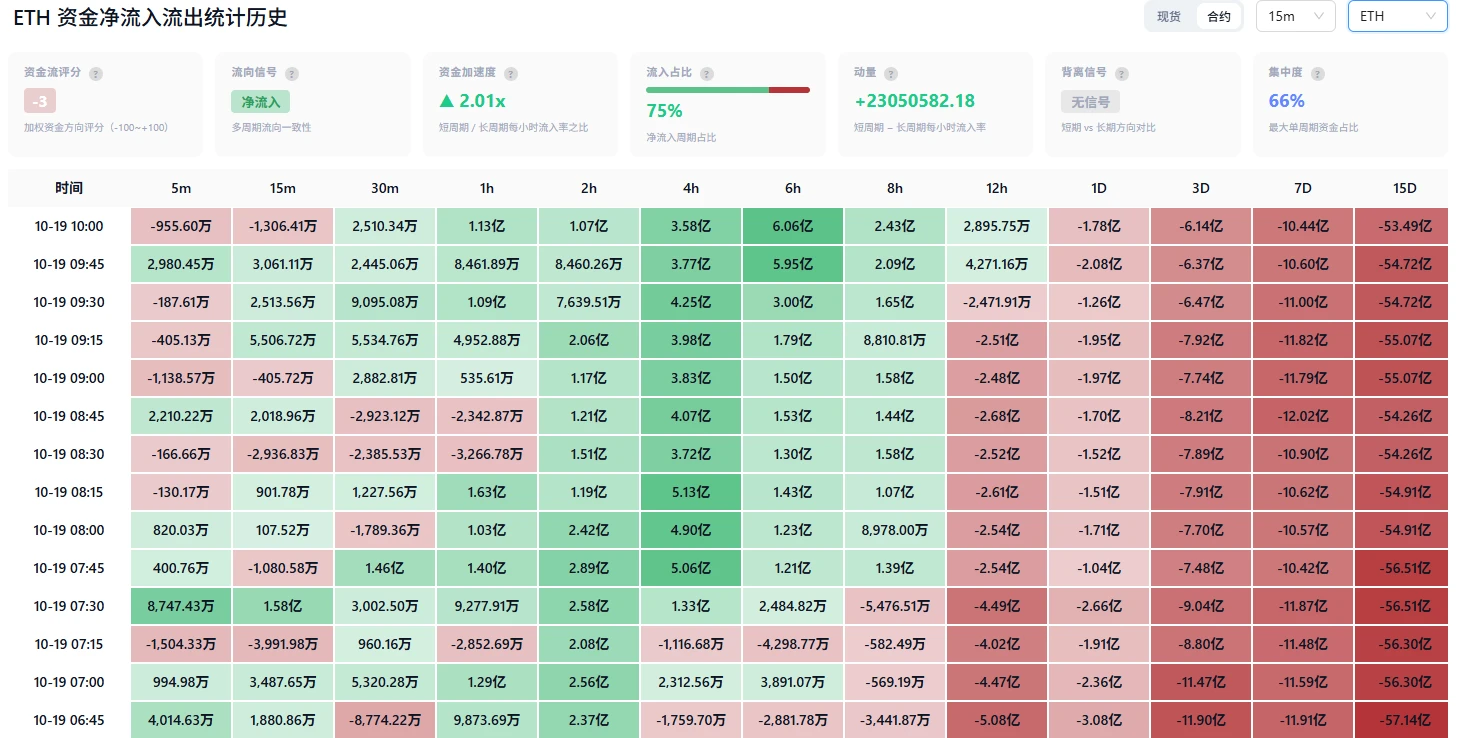Click the 6.06亿 cell
The image size is (1463, 738).
point(793,226)
